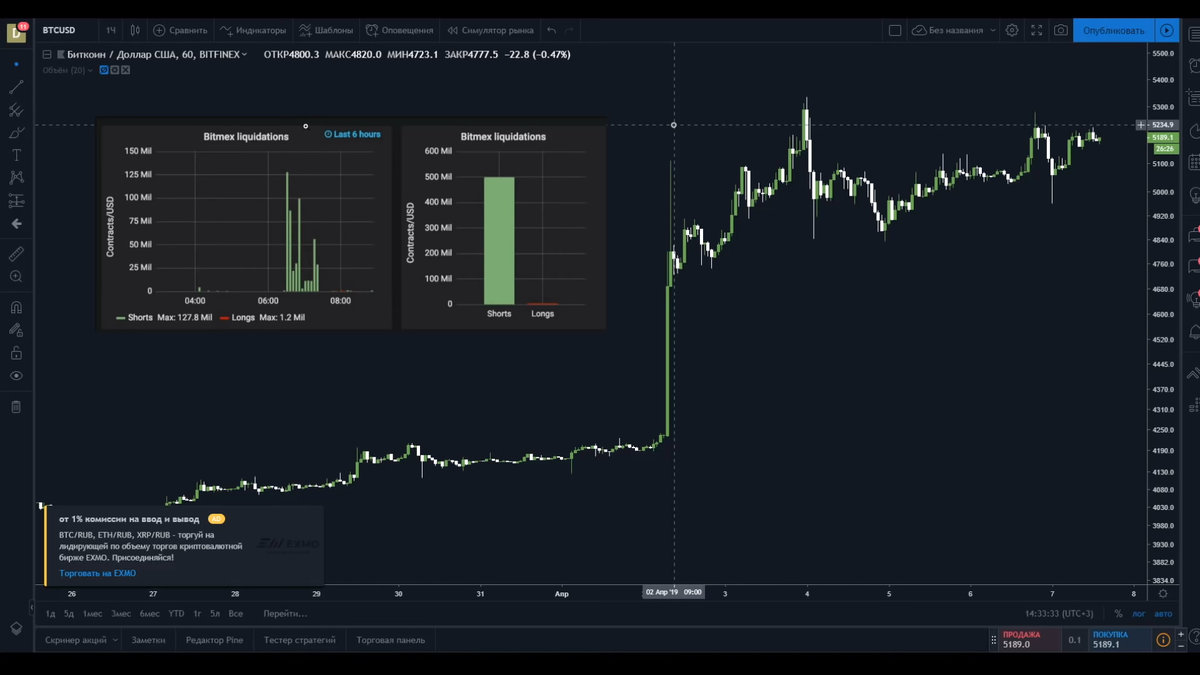Open the chart layout square icon
This screenshot has width=1200, height=675.
(x=895, y=30)
